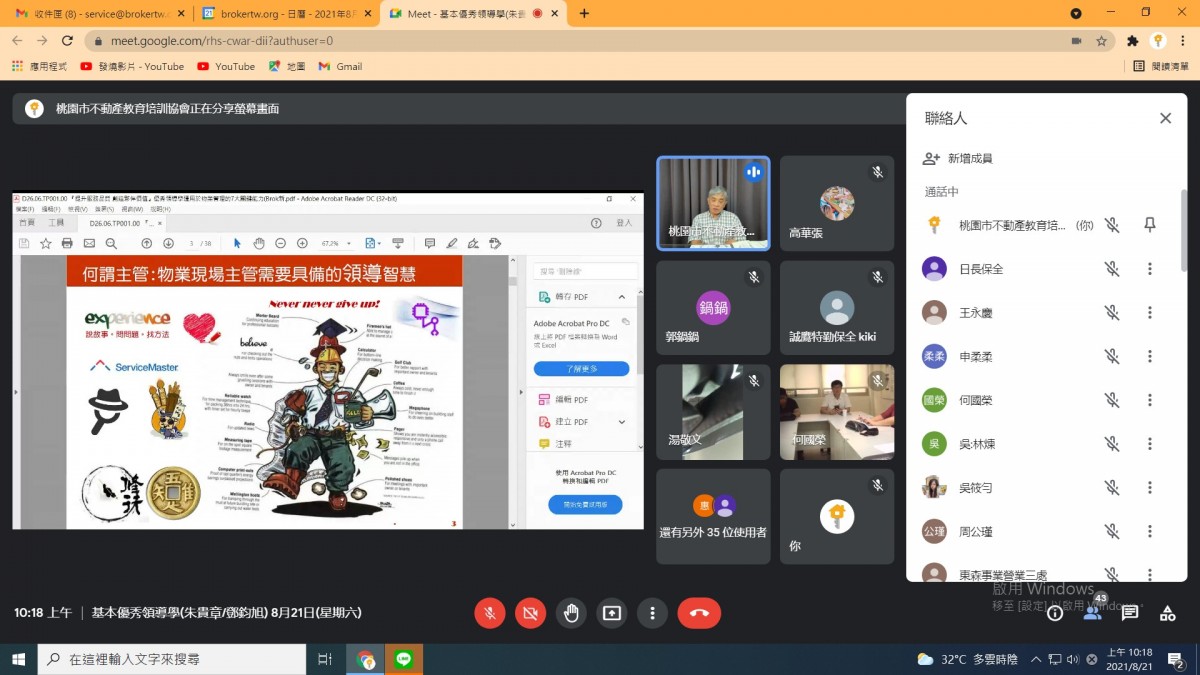Open the activities icon

pos(1167,613)
